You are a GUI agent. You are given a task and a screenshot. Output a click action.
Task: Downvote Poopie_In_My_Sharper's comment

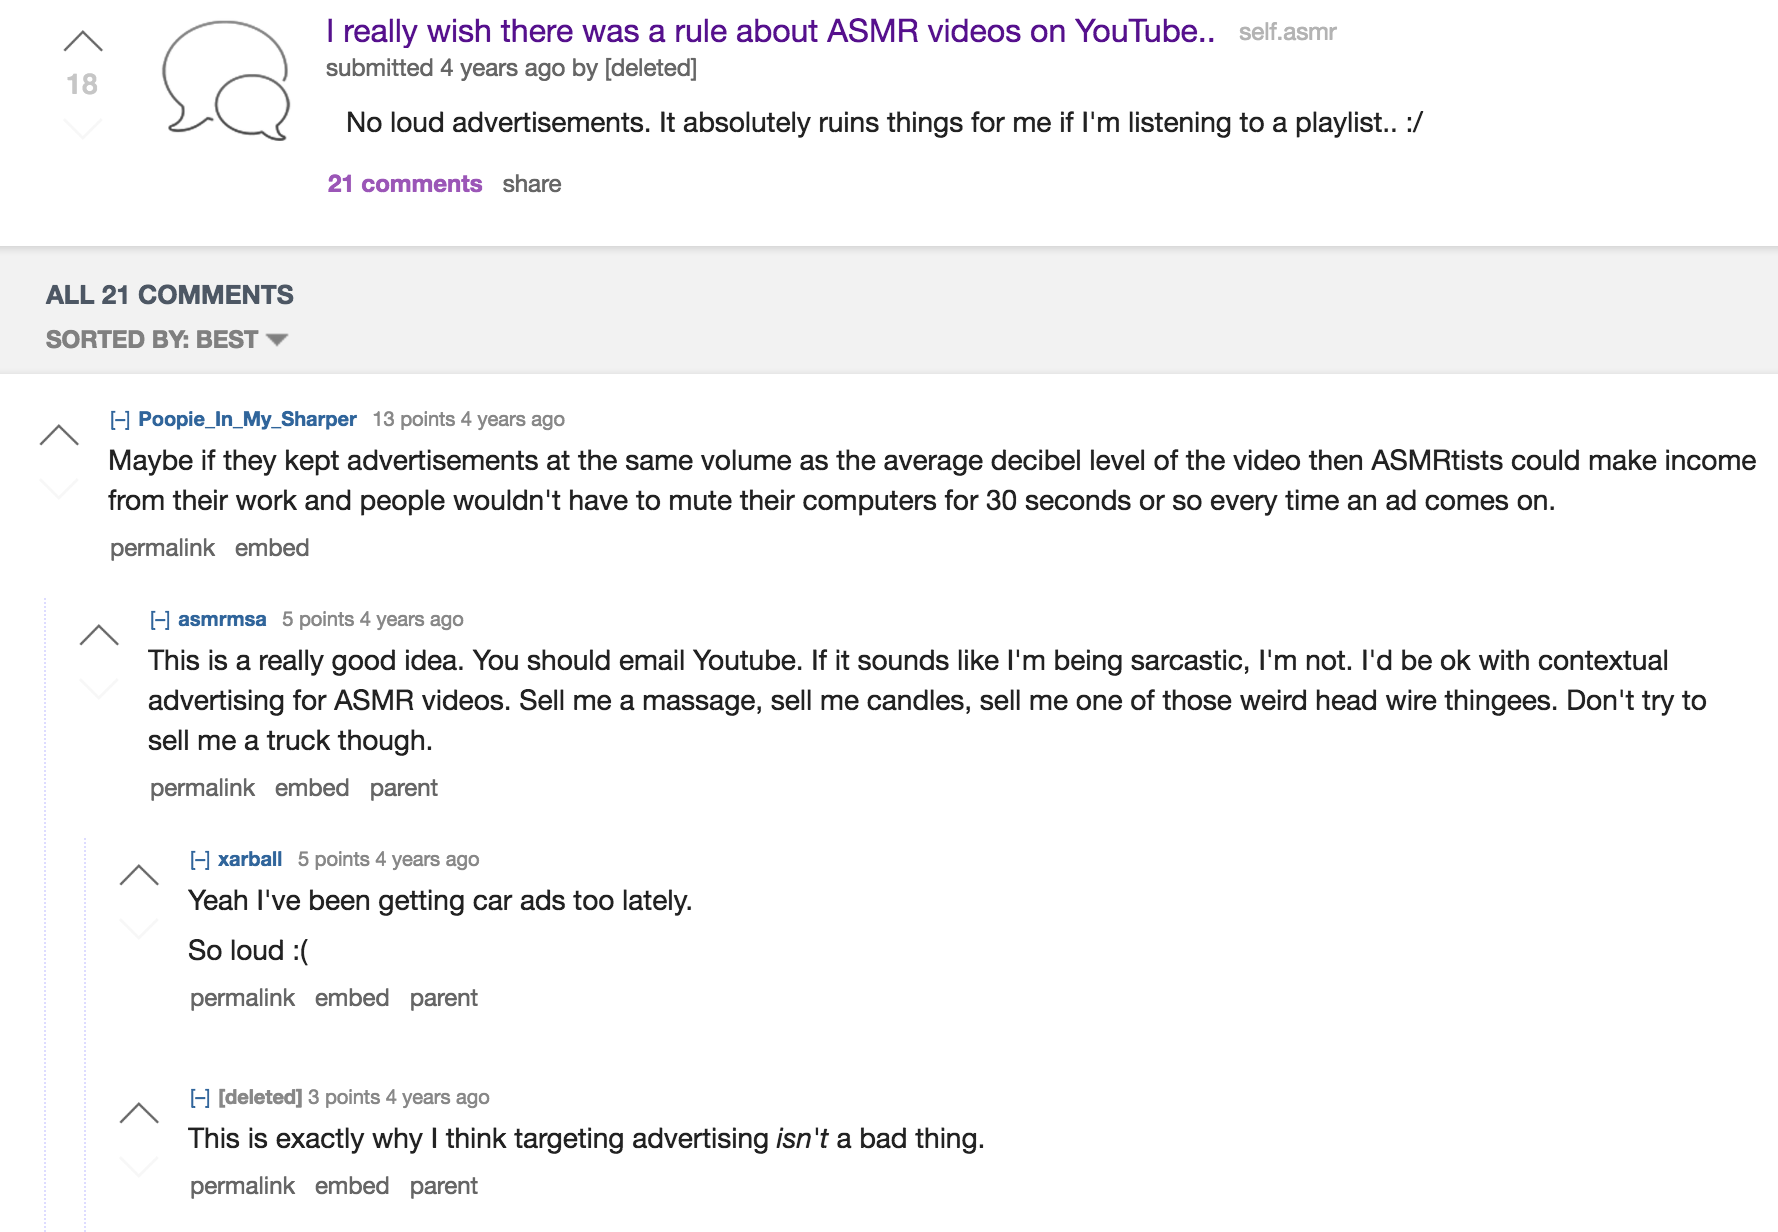click(x=59, y=488)
